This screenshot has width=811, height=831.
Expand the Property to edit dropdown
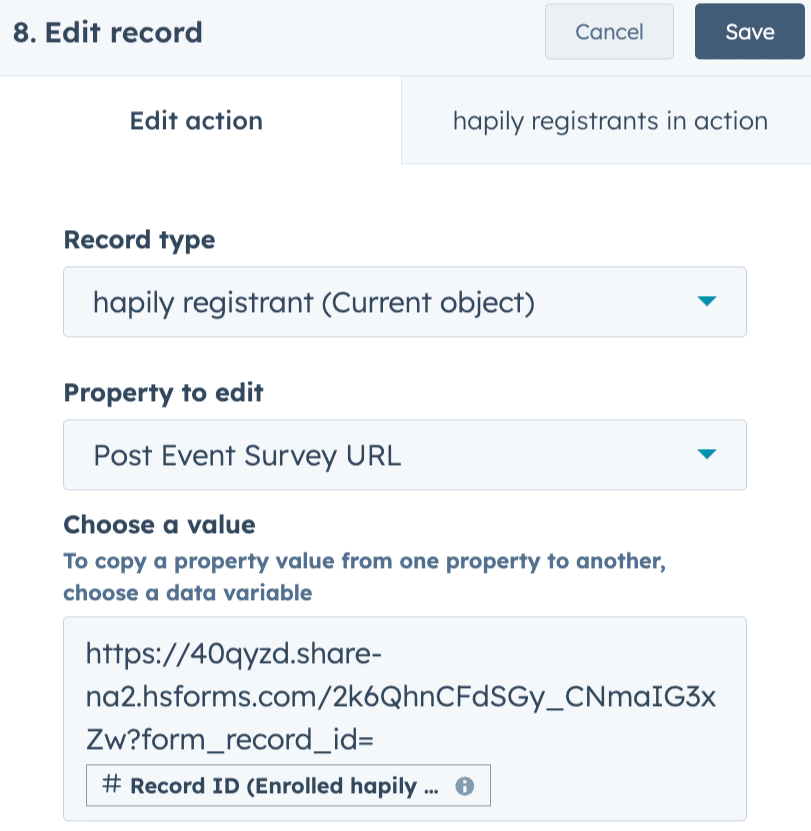click(x=404, y=455)
